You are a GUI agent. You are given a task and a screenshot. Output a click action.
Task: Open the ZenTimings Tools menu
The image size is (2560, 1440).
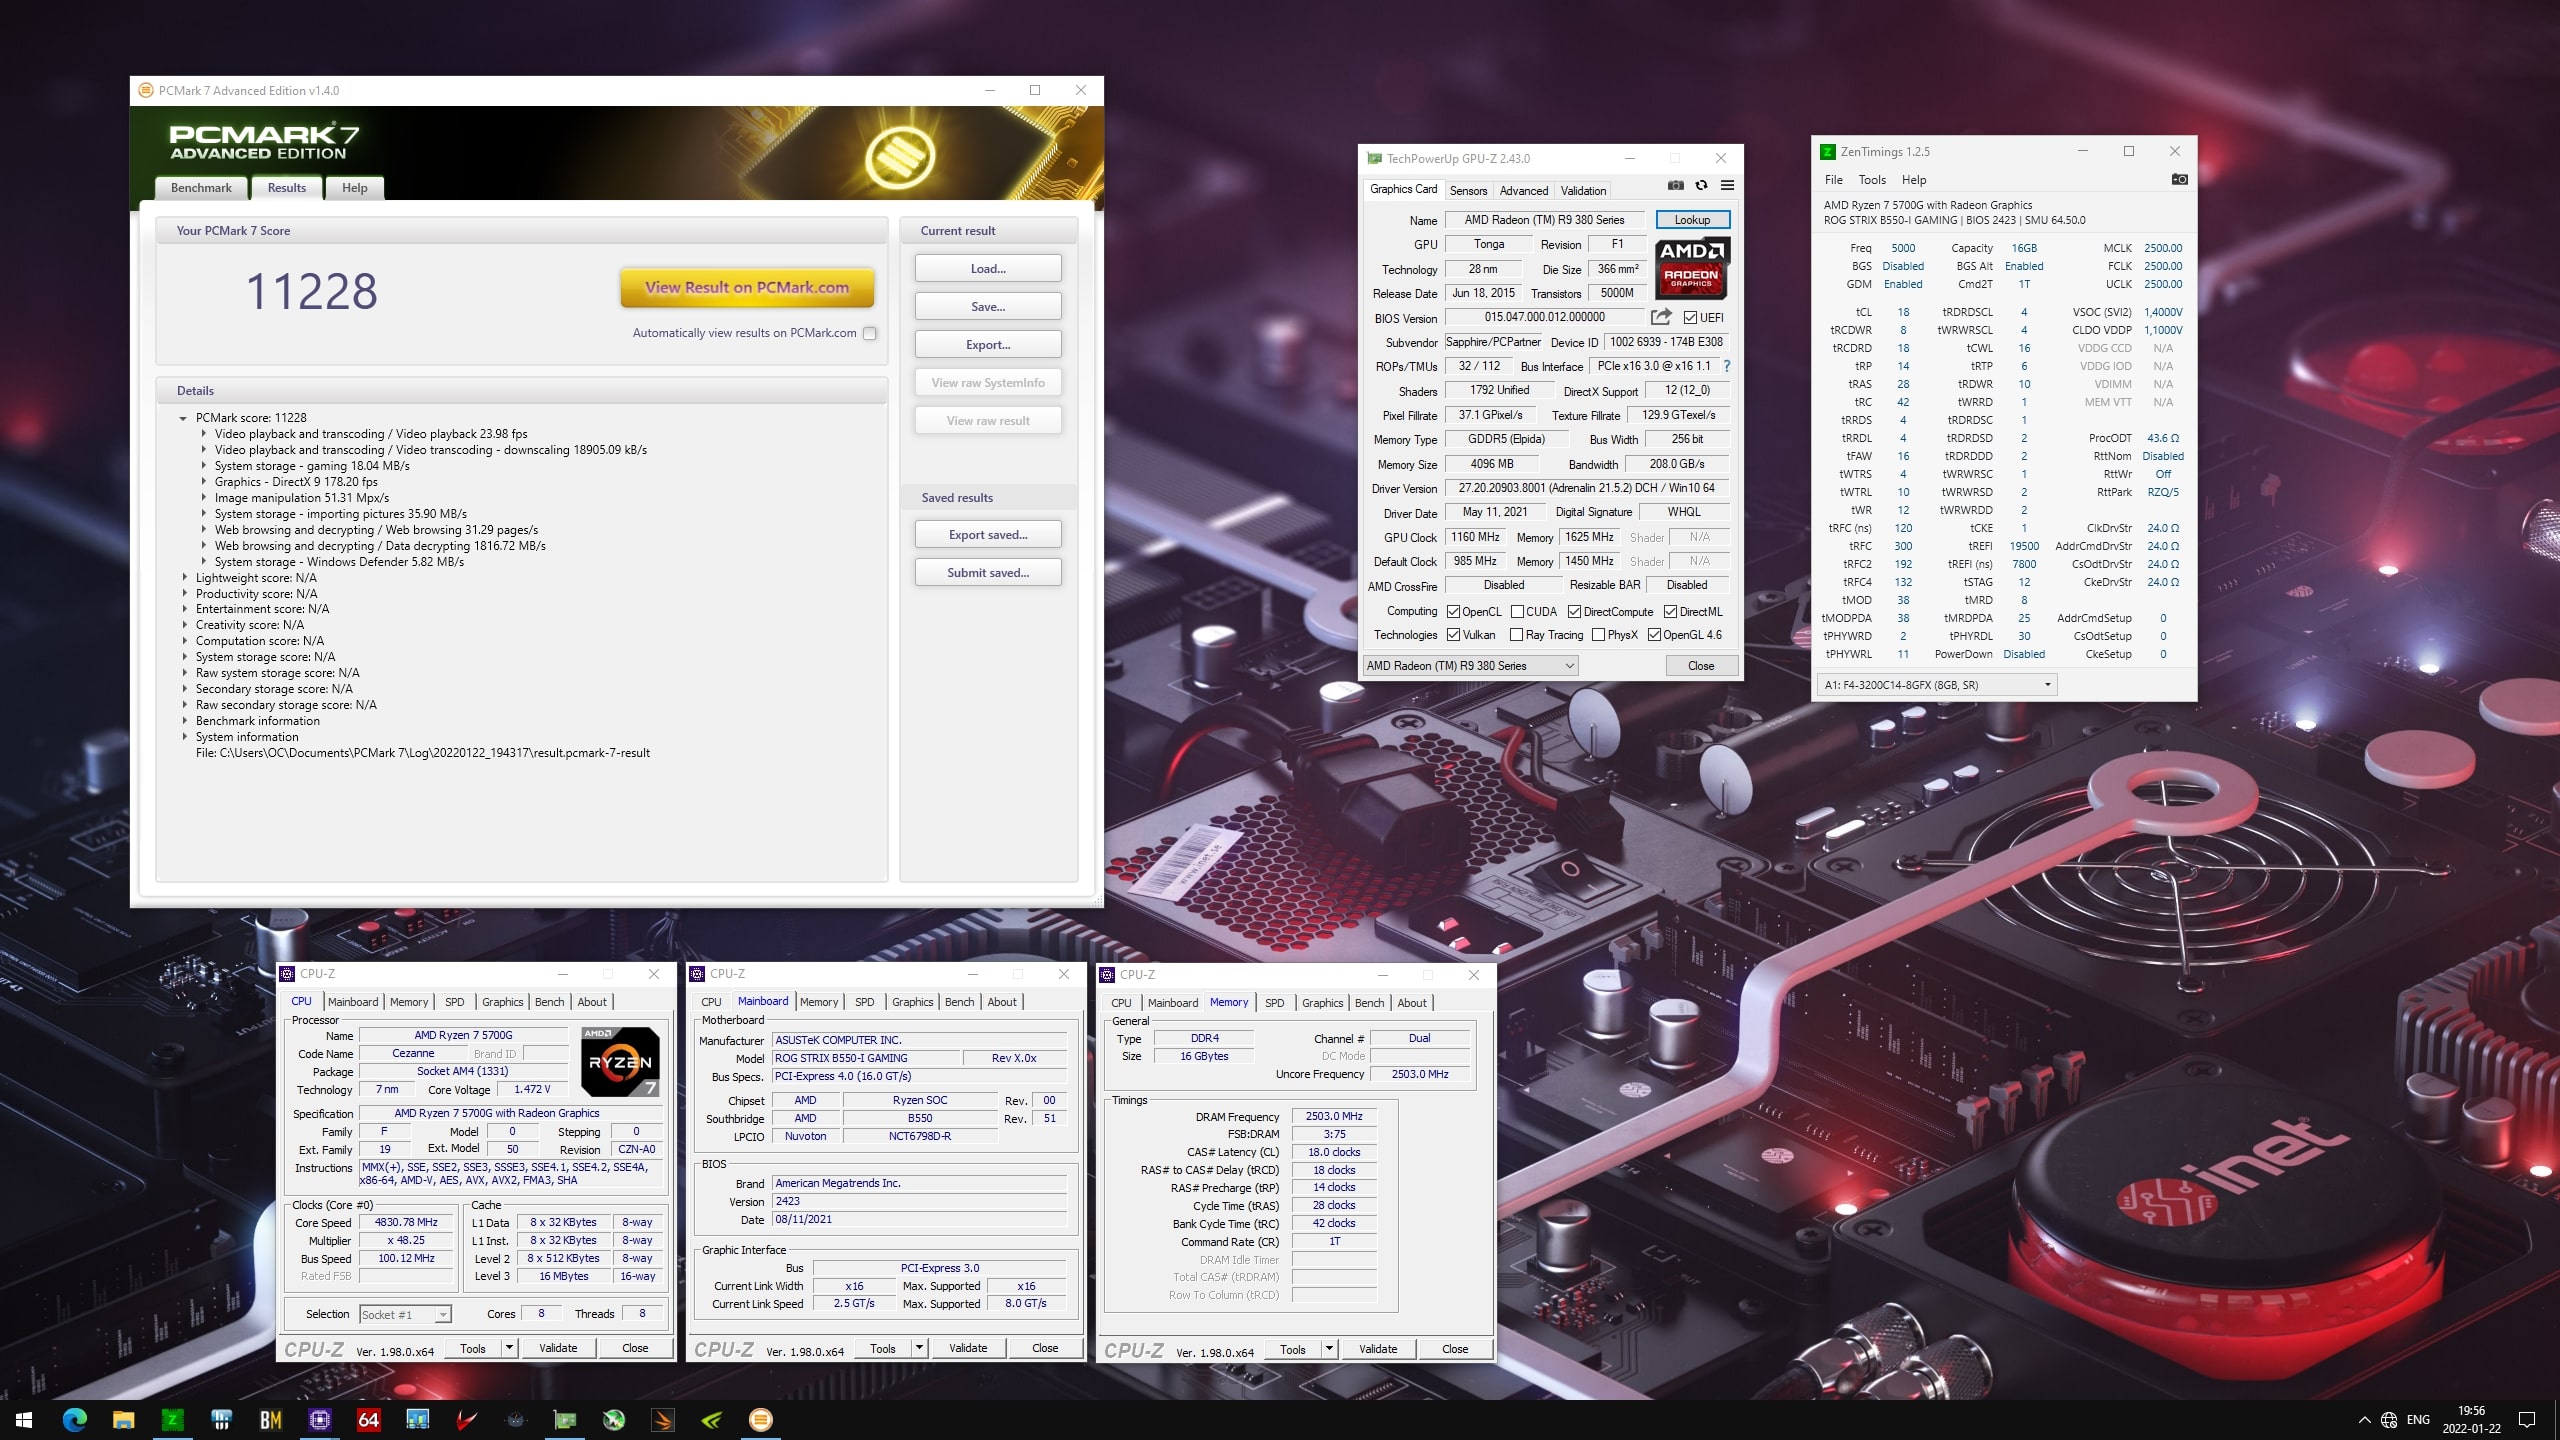(1872, 180)
